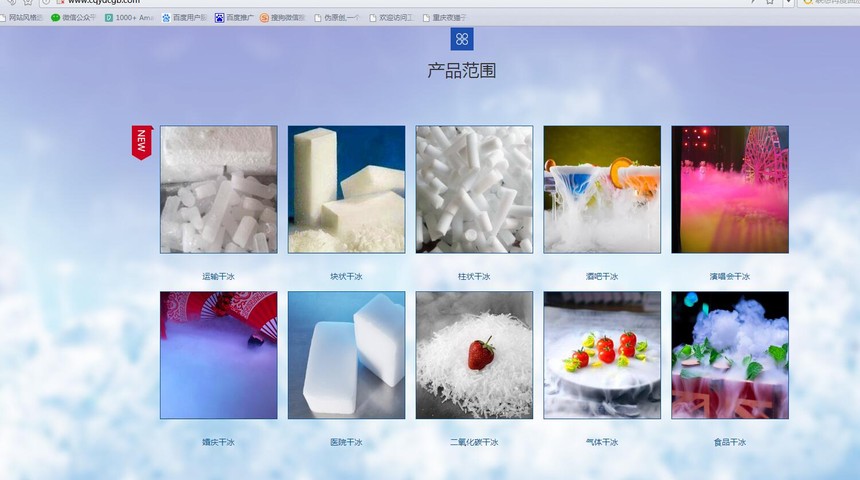The image size is (860, 480).
Task: Click the 婚庆干冰 caption
Action: point(218,442)
